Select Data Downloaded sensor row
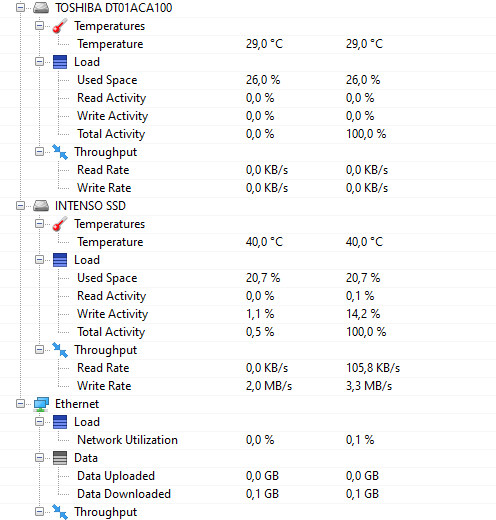The height and width of the screenshot is (520, 496). coord(248,494)
